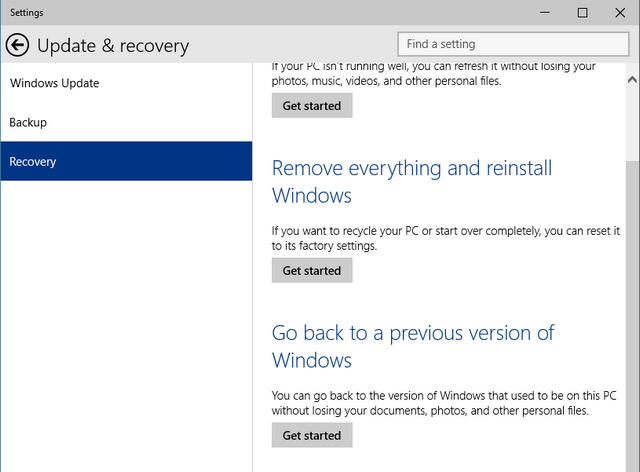Maximize the Settings window

583,13
